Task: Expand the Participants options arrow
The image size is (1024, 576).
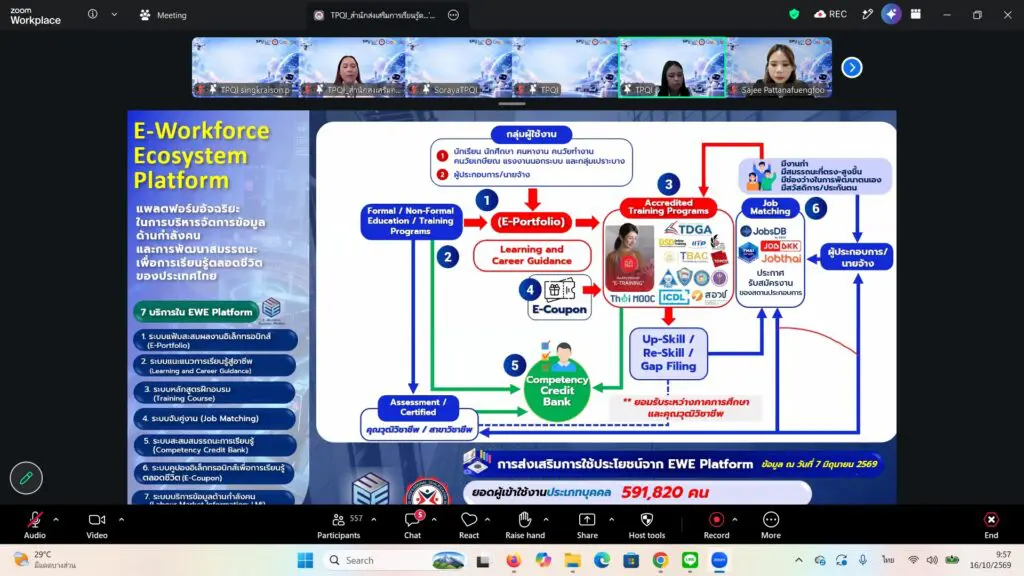Action: tap(374, 520)
